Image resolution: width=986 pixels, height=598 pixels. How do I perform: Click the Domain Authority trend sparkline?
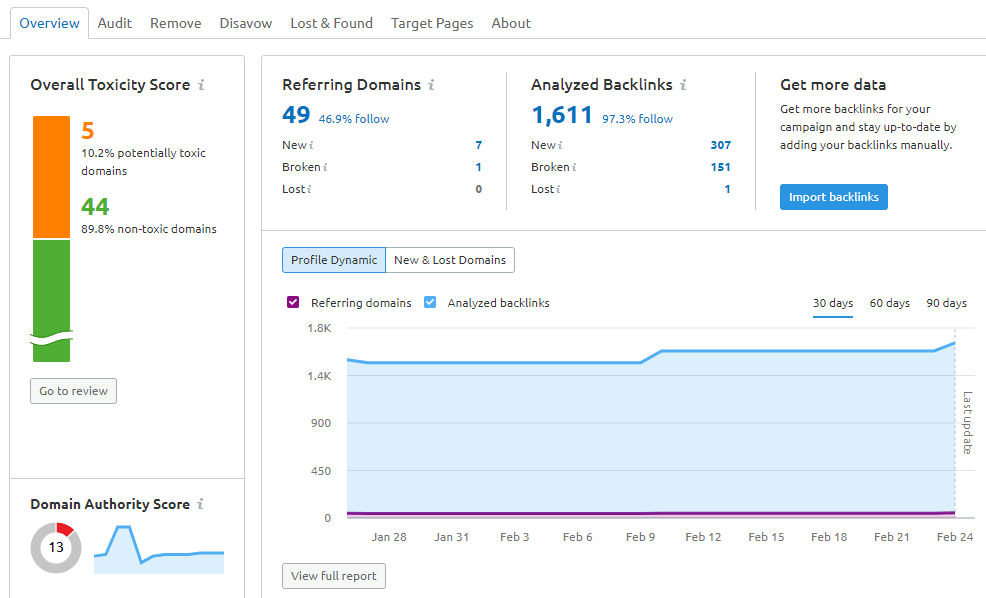[159, 549]
